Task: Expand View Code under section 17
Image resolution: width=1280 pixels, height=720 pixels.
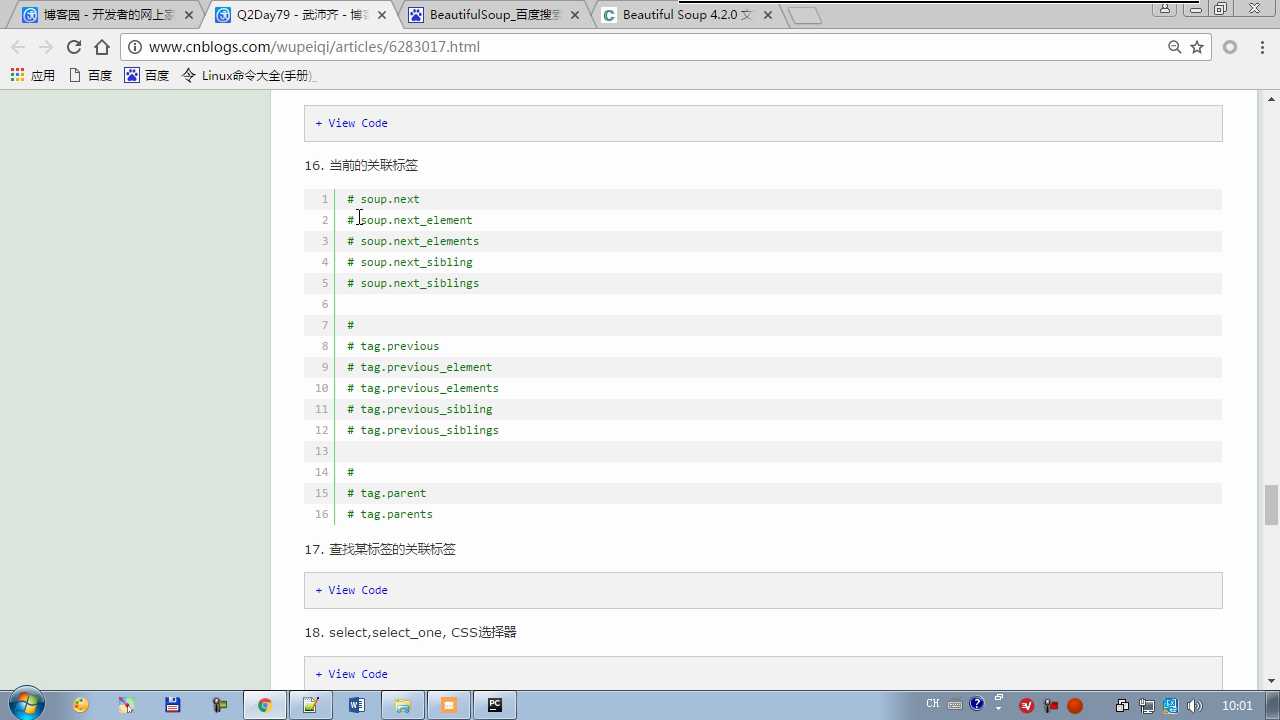Action: [351, 590]
